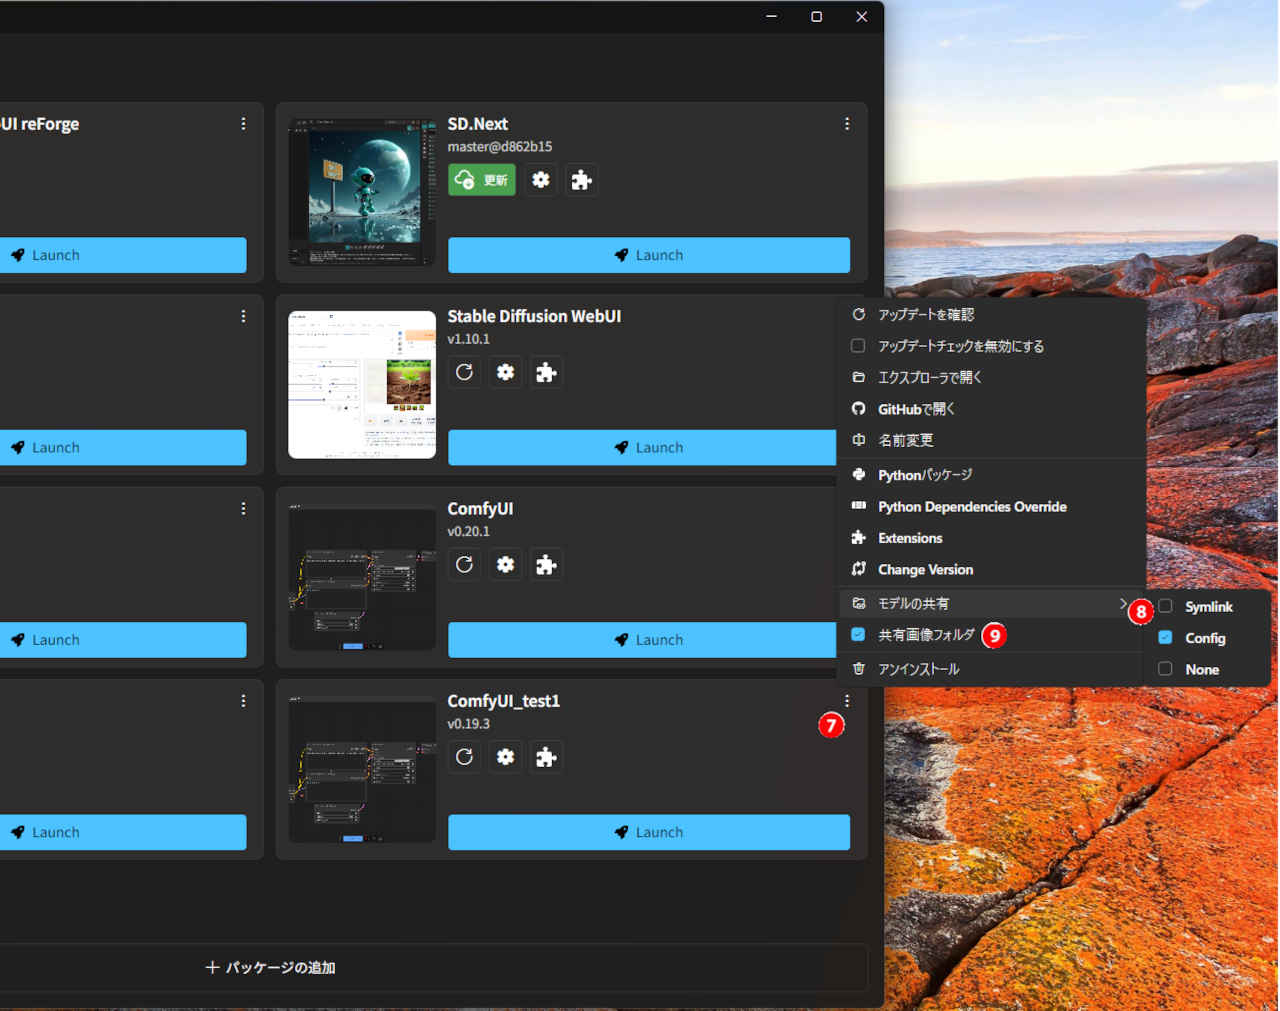Uncheck the 共有画像フォルダ option

pyautogui.click(x=858, y=635)
